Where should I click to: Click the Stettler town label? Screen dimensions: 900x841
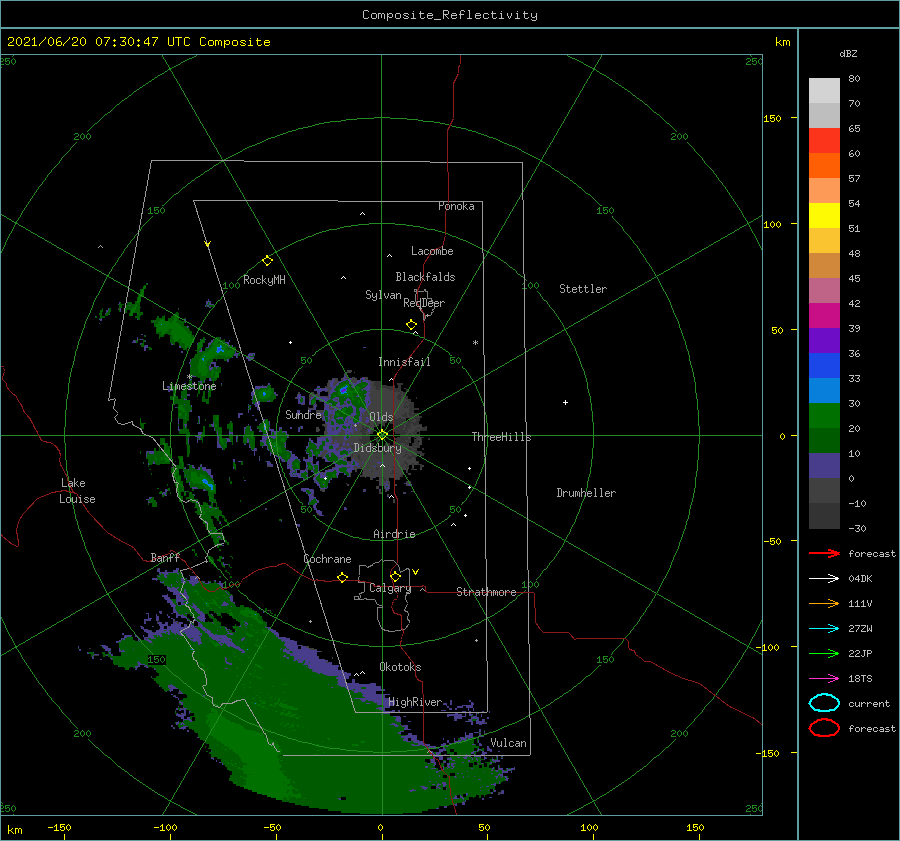(583, 289)
